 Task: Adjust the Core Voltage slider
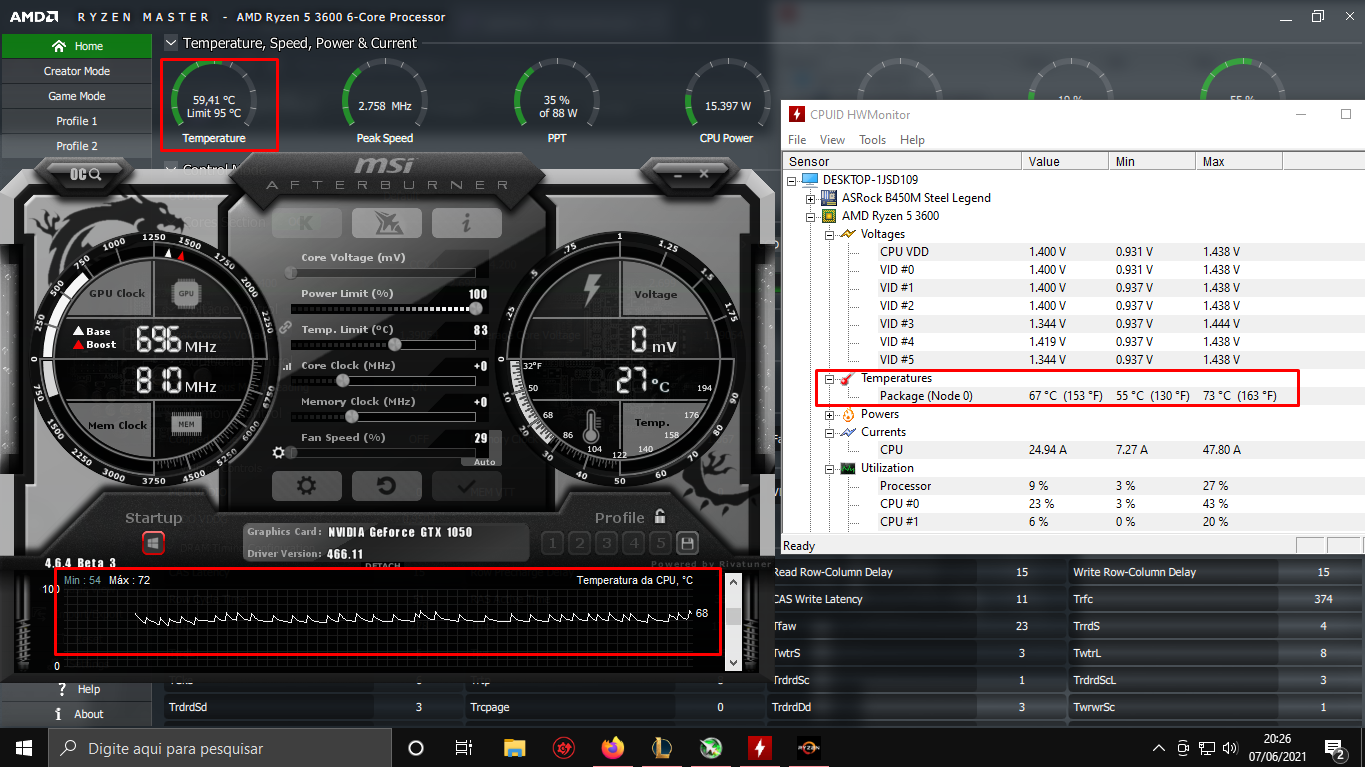383,272
